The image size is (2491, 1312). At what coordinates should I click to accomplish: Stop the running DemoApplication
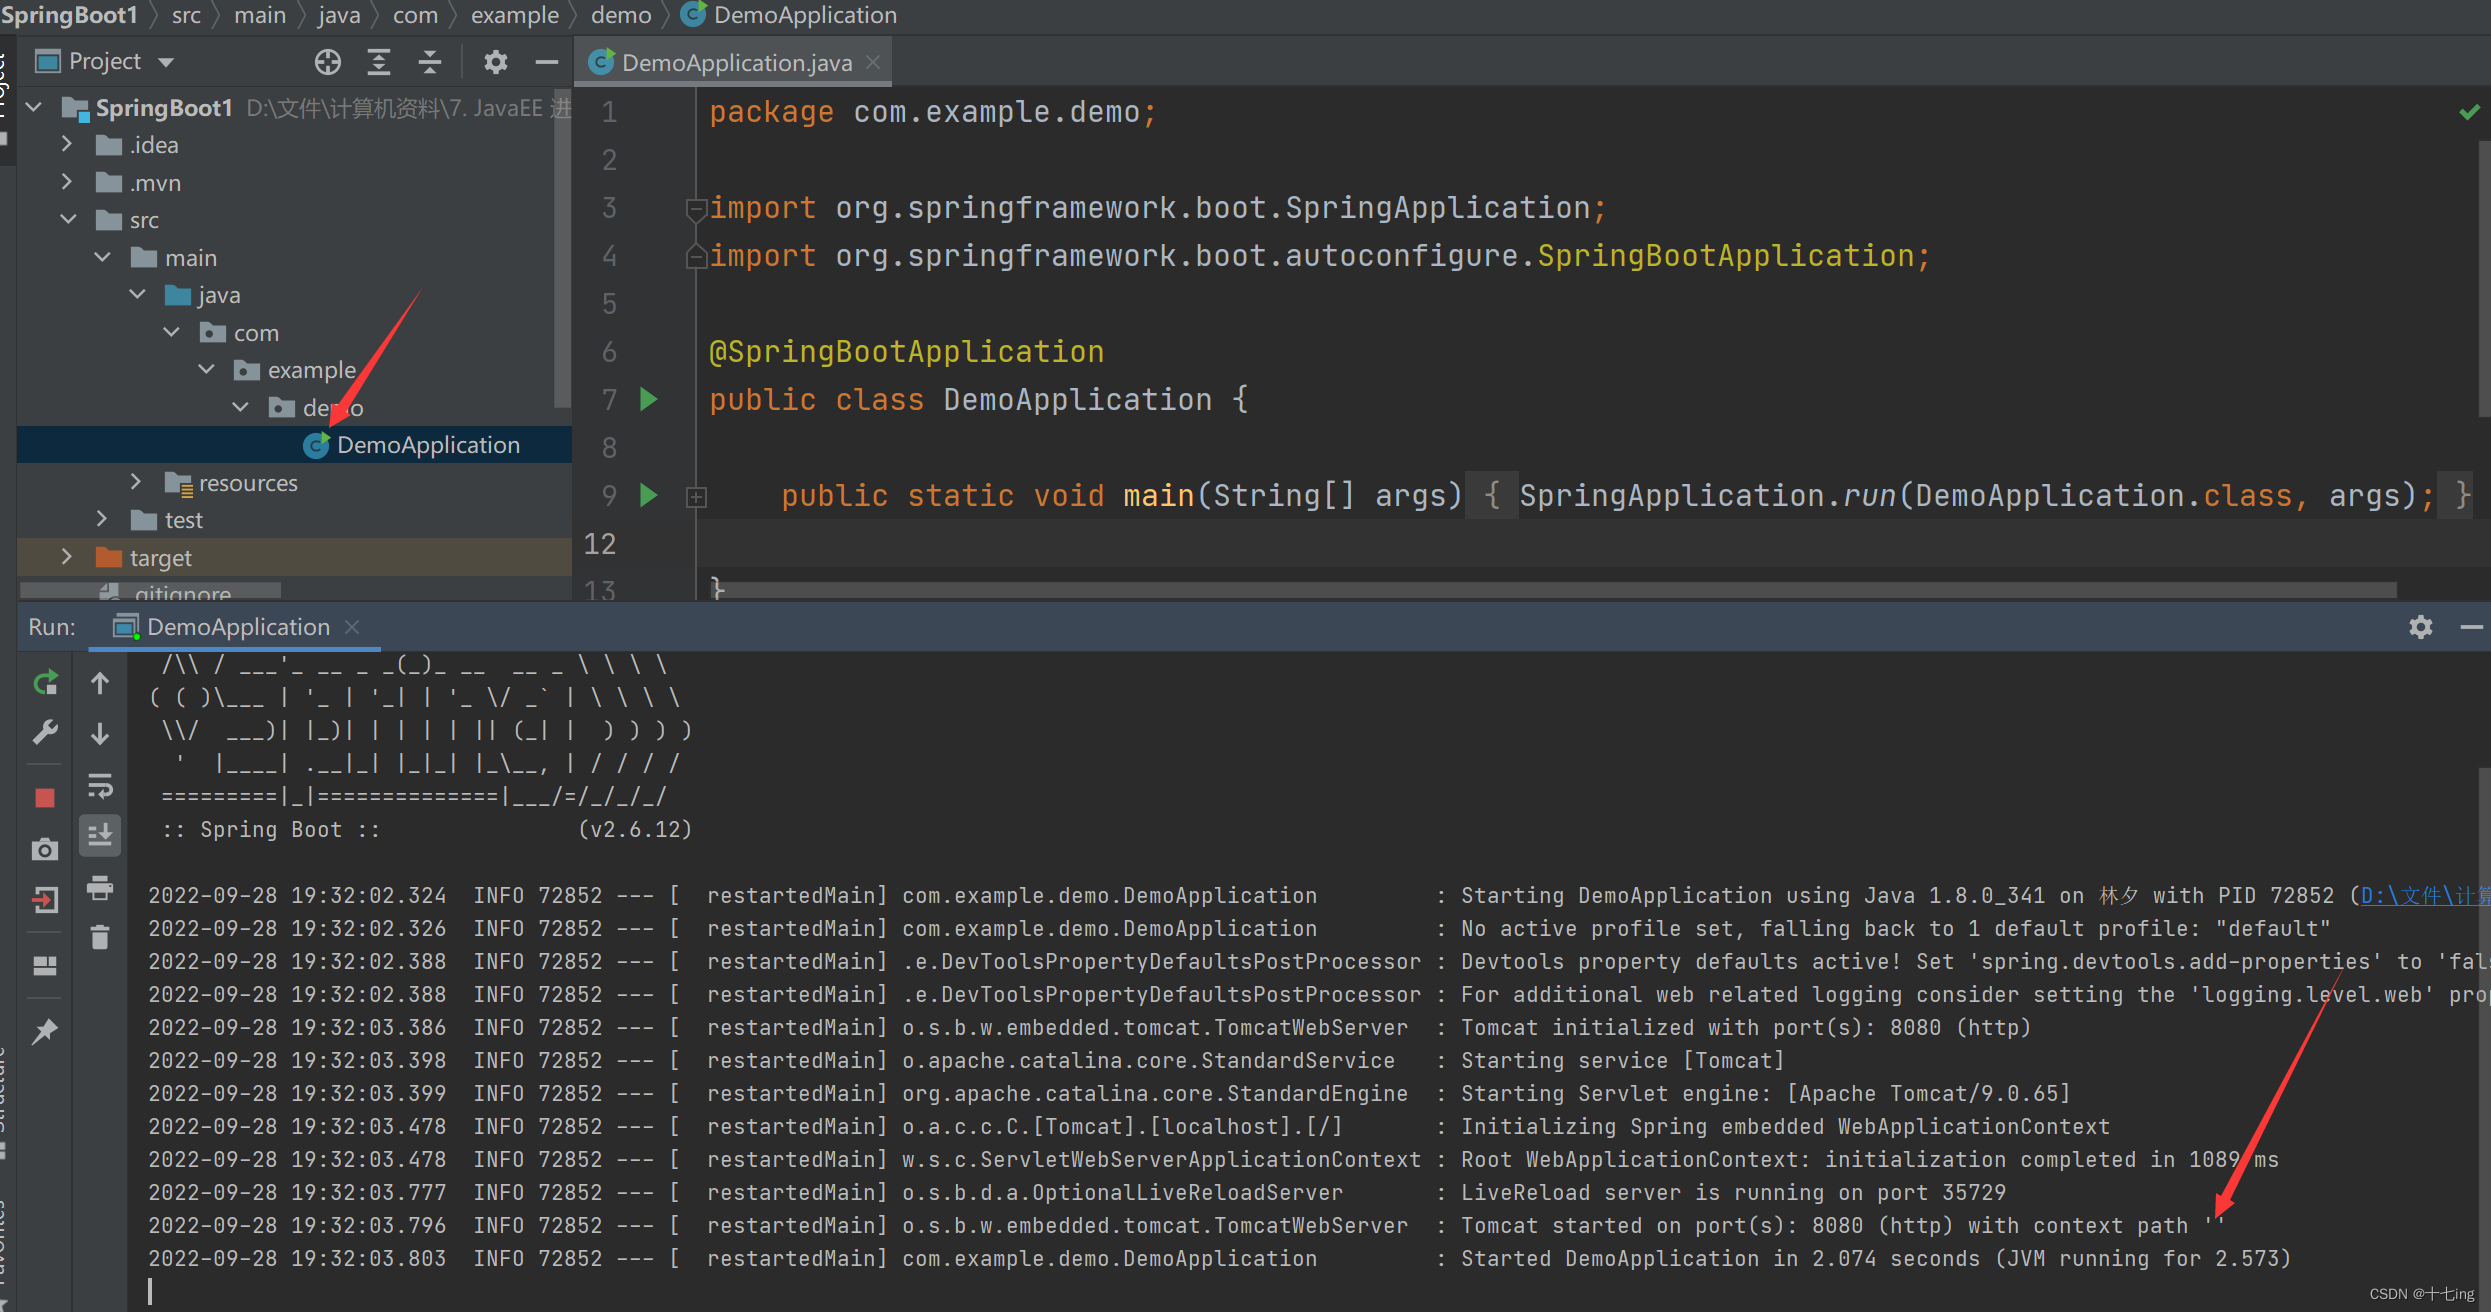click(x=45, y=798)
